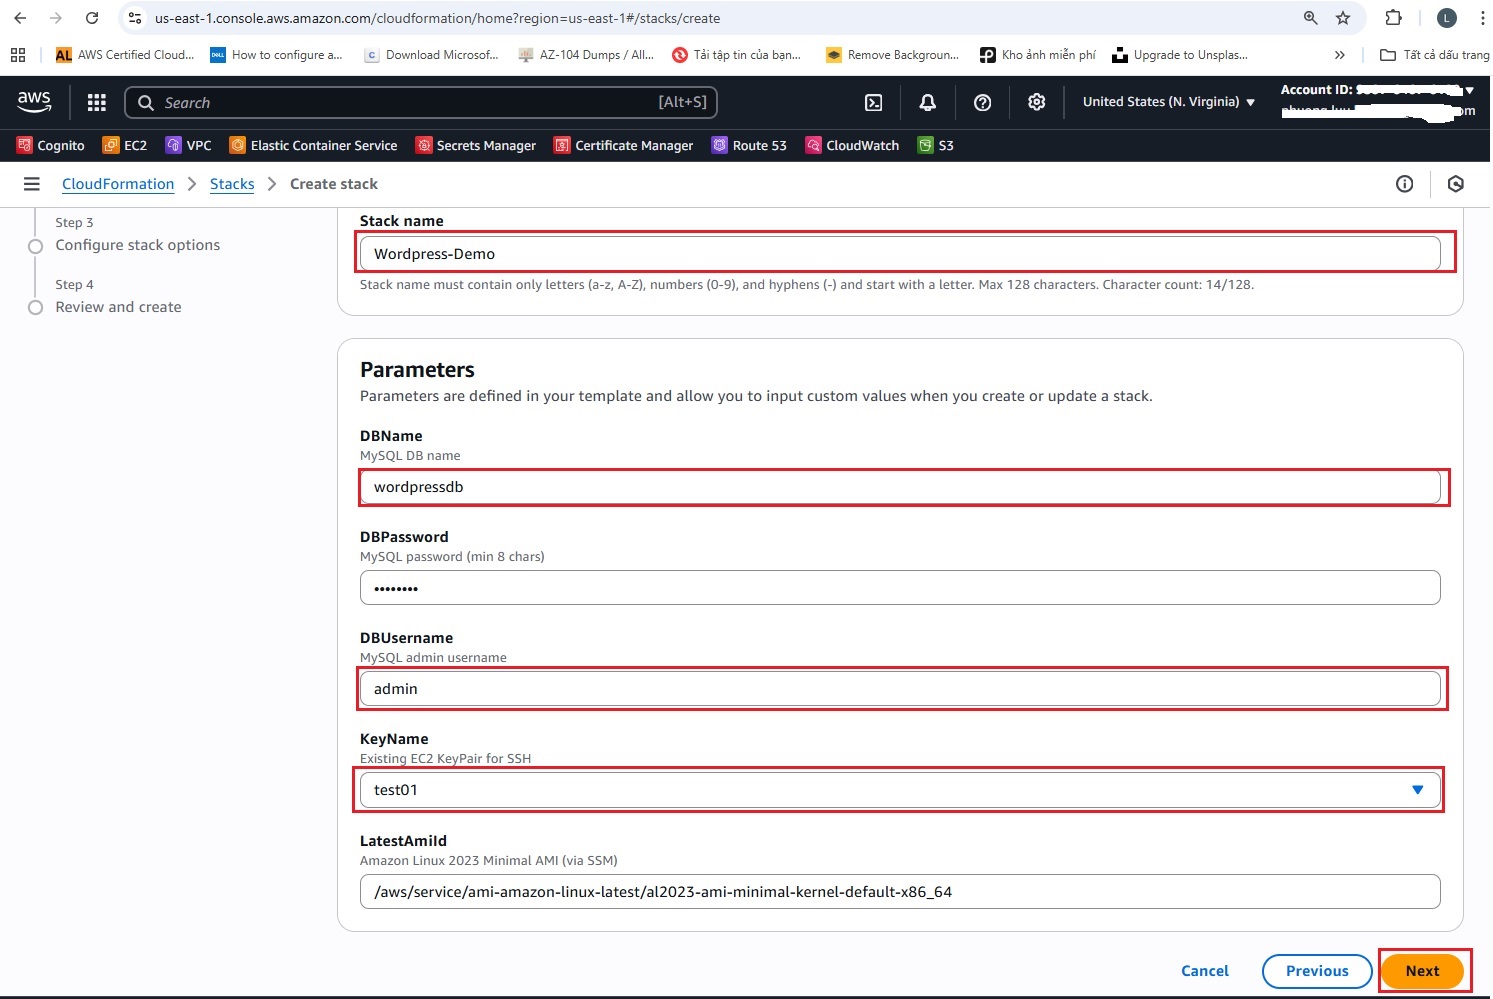Open AWS CloudShell terminal icon
This screenshot has height=999, width=1493.
coord(873,102)
